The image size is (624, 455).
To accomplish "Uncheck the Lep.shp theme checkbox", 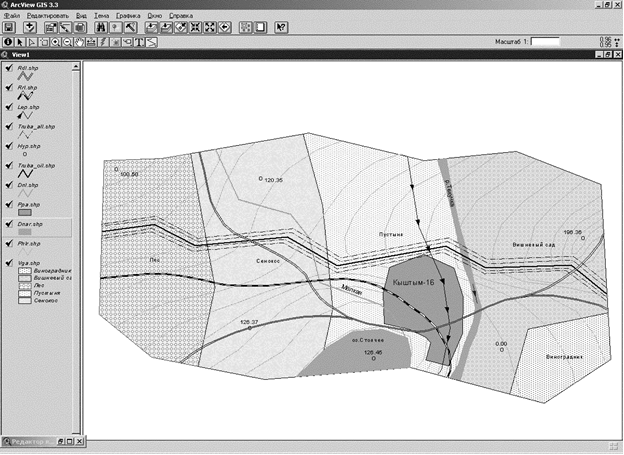I will [8, 106].
